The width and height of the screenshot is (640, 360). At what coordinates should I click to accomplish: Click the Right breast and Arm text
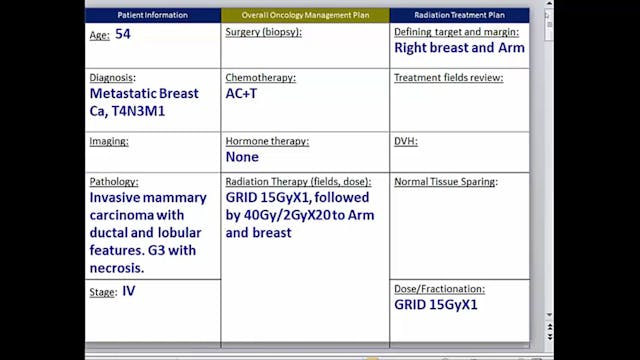tap(459, 48)
